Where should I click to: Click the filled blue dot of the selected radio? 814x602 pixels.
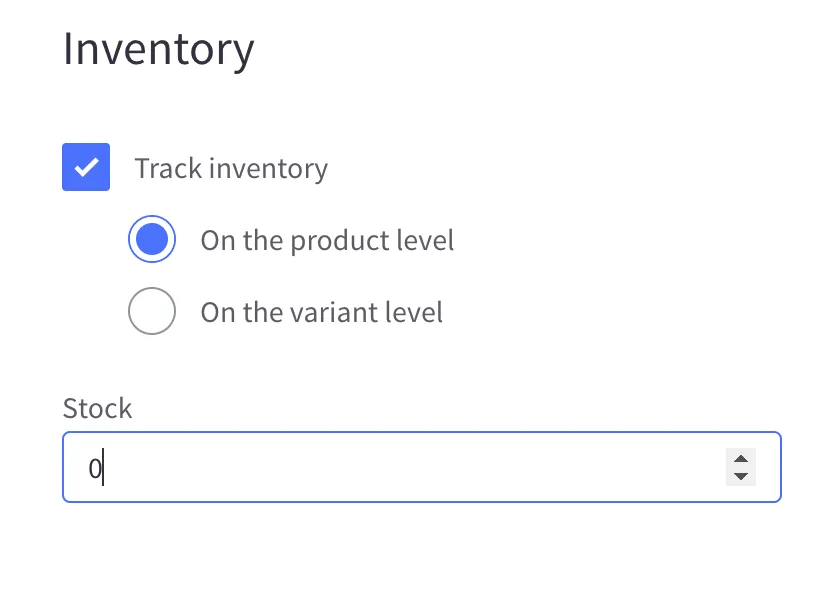pyautogui.click(x=152, y=240)
